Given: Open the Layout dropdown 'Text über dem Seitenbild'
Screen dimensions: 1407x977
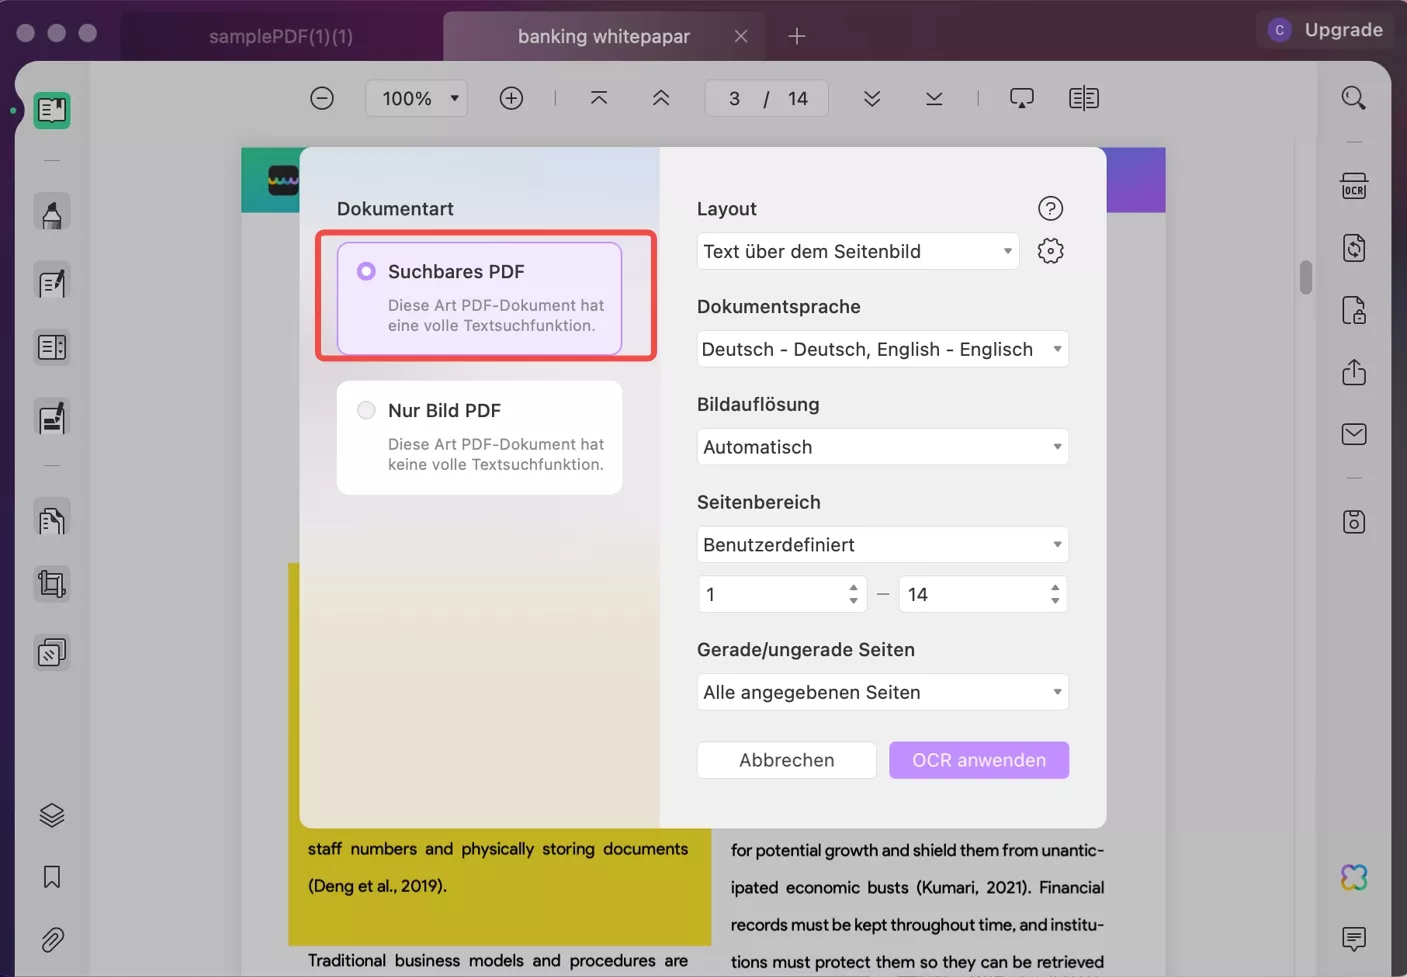Looking at the screenshot, I should point(858,251).
